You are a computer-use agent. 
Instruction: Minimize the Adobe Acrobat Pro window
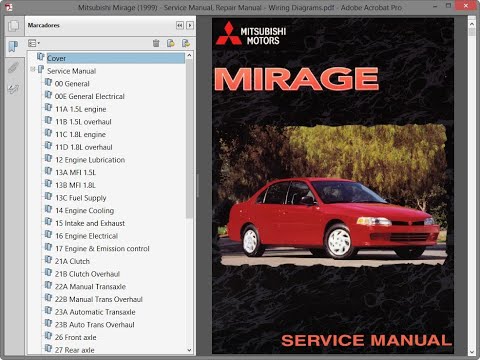point(435,6)
